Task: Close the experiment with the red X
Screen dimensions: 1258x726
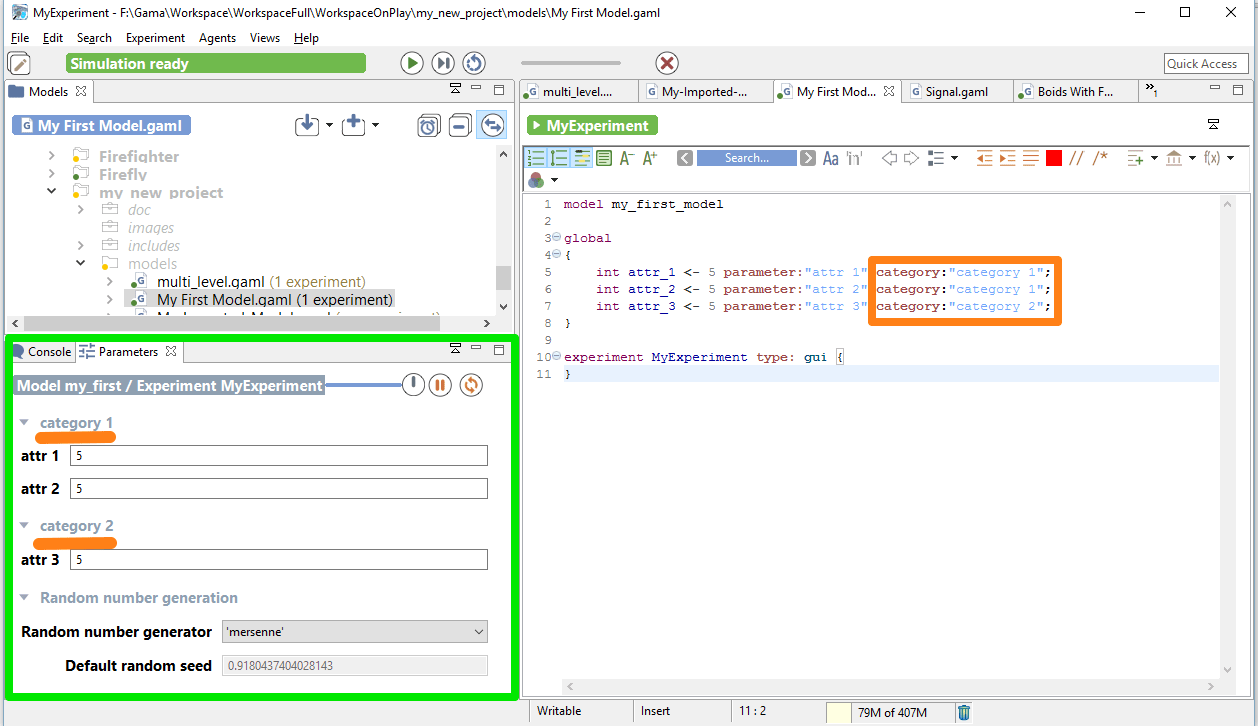Action: coord(667,63)
